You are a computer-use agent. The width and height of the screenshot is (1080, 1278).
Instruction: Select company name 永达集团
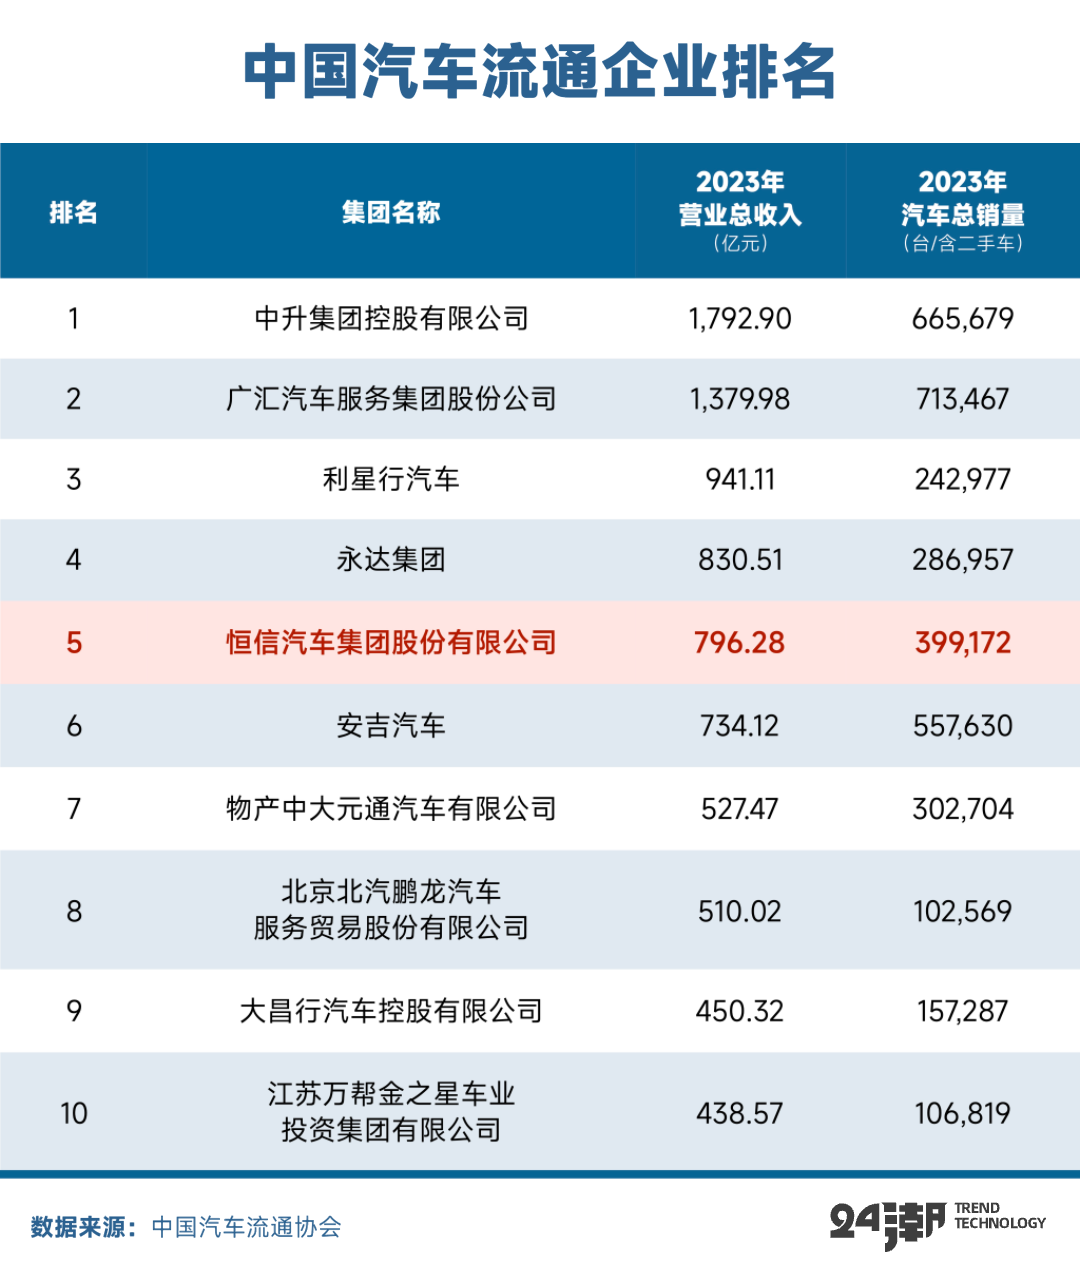391,559
